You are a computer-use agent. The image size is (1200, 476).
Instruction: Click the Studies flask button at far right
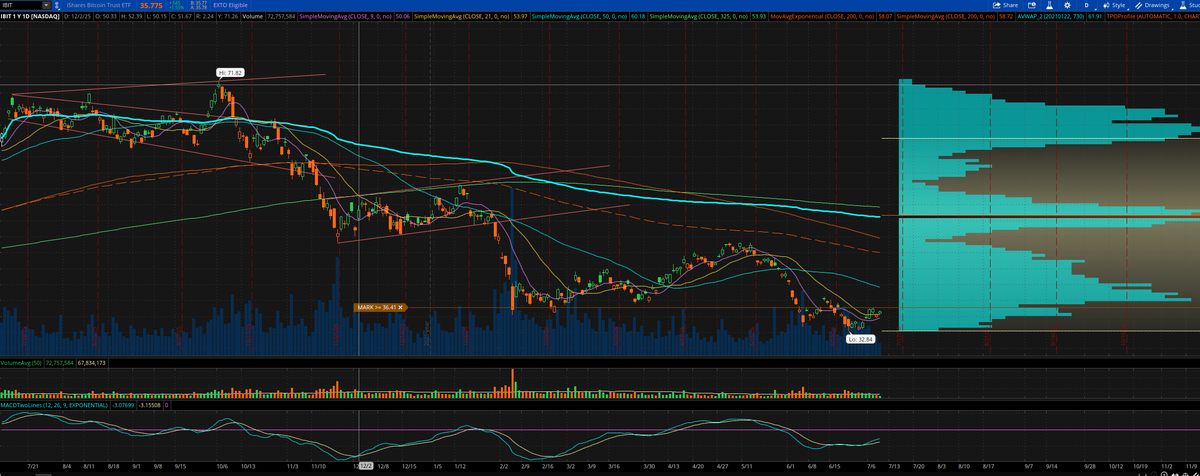[1188, 5]
